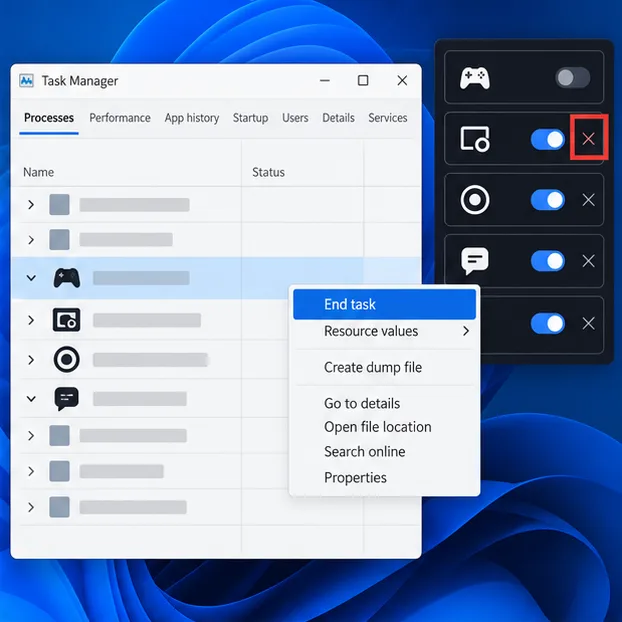Minimize the Task Manager window
This screenshot has width=622, height=622.
pyautogui.click(x=325, y=81)
